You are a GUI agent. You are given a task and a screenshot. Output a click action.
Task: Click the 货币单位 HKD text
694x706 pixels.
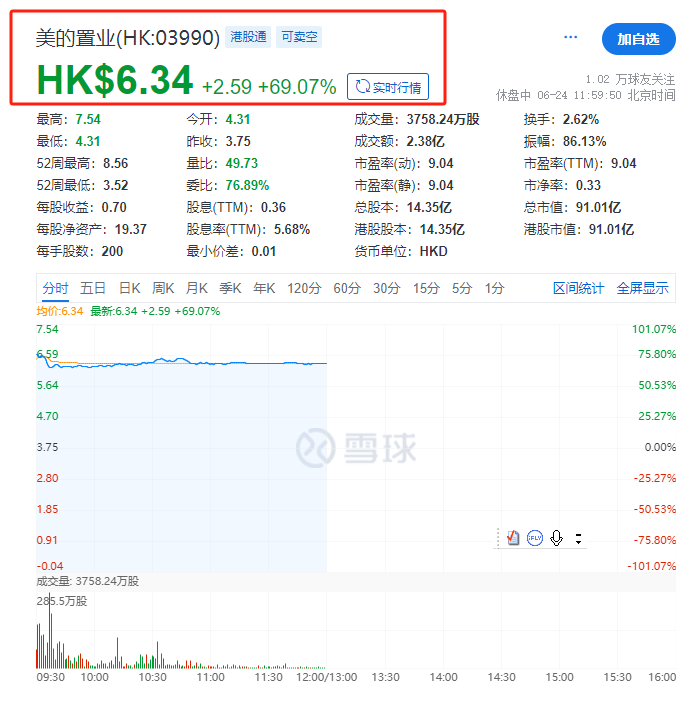pos(433,251)
